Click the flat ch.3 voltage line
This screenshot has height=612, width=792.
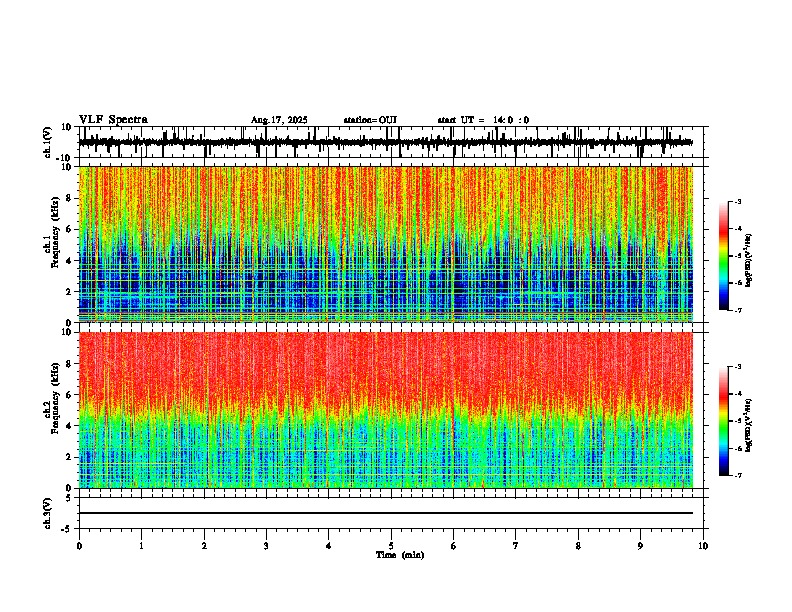pos(385,513)
